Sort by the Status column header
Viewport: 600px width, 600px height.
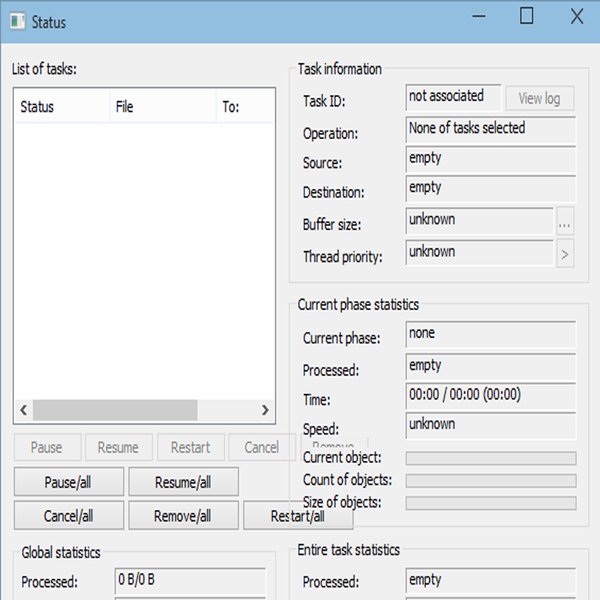pyautogui.click(x=62, y=106)
